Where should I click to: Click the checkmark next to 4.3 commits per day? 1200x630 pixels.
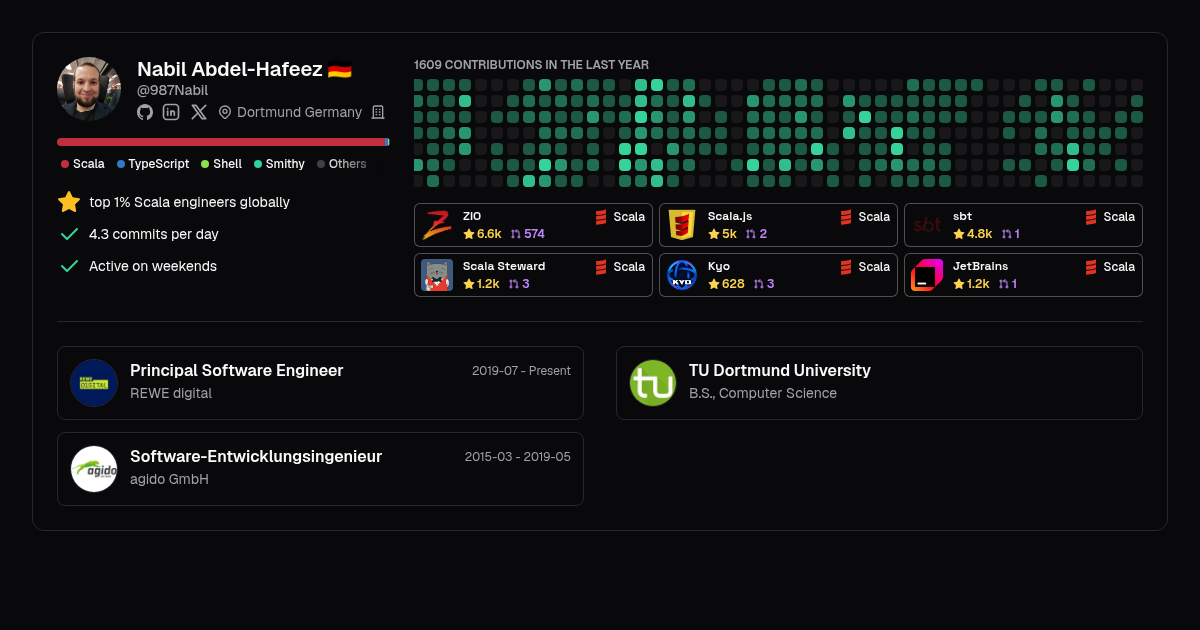pos(69,234)
